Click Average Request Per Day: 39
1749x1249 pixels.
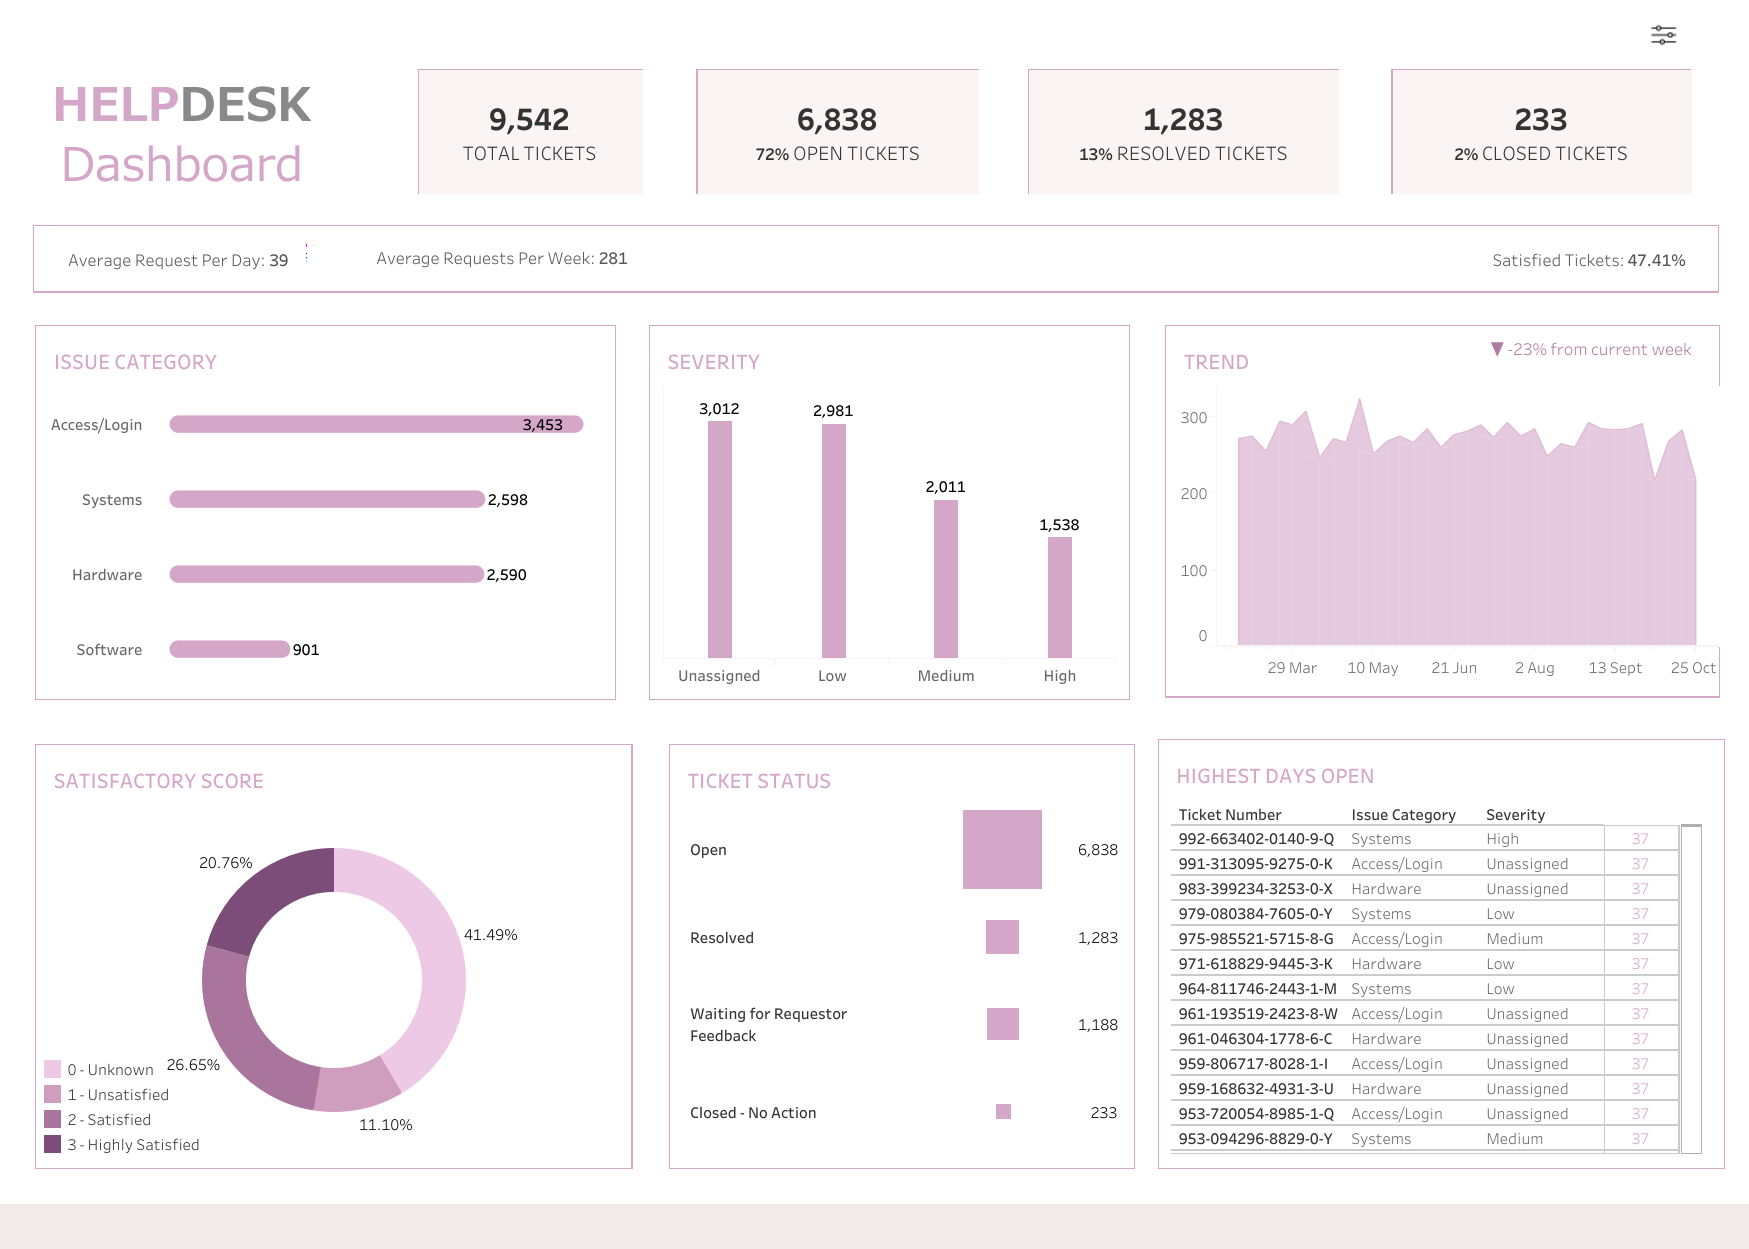[178, 260]
